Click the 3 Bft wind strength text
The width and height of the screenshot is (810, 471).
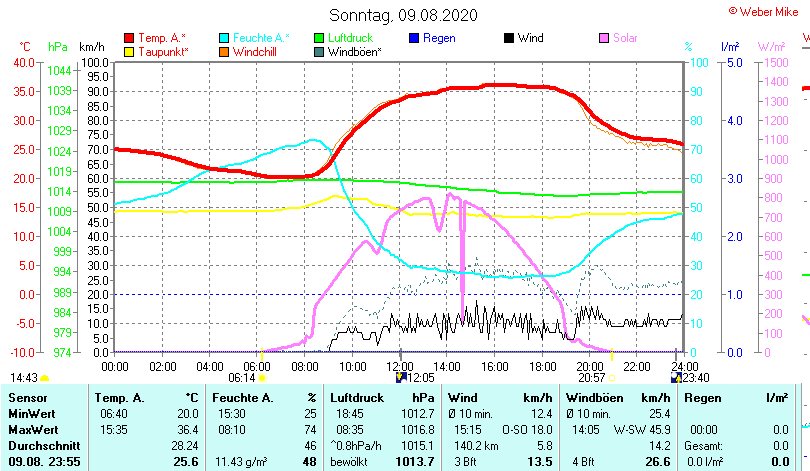(465, 462)
